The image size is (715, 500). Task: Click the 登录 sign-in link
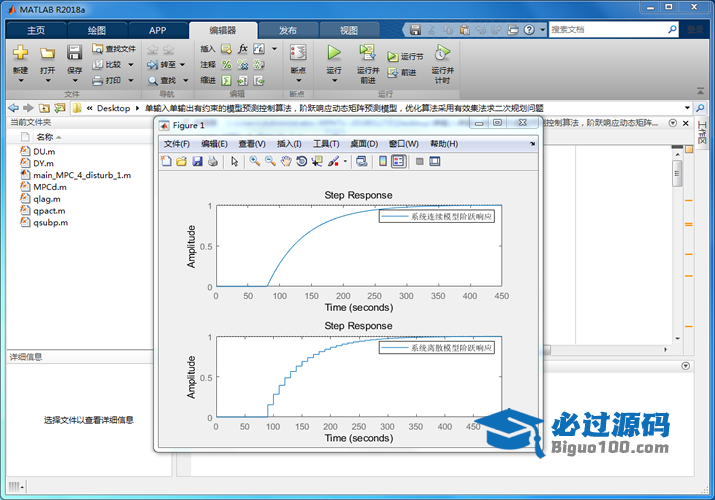click(x=694, y=30)
